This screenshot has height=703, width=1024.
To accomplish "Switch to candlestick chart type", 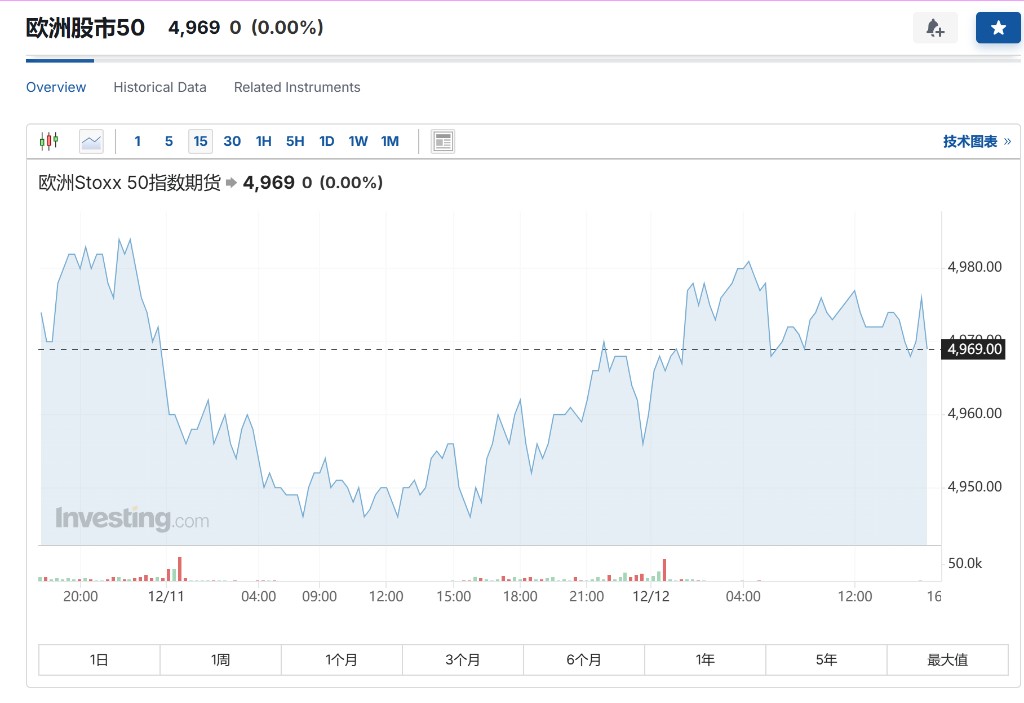I will point(49,141).
